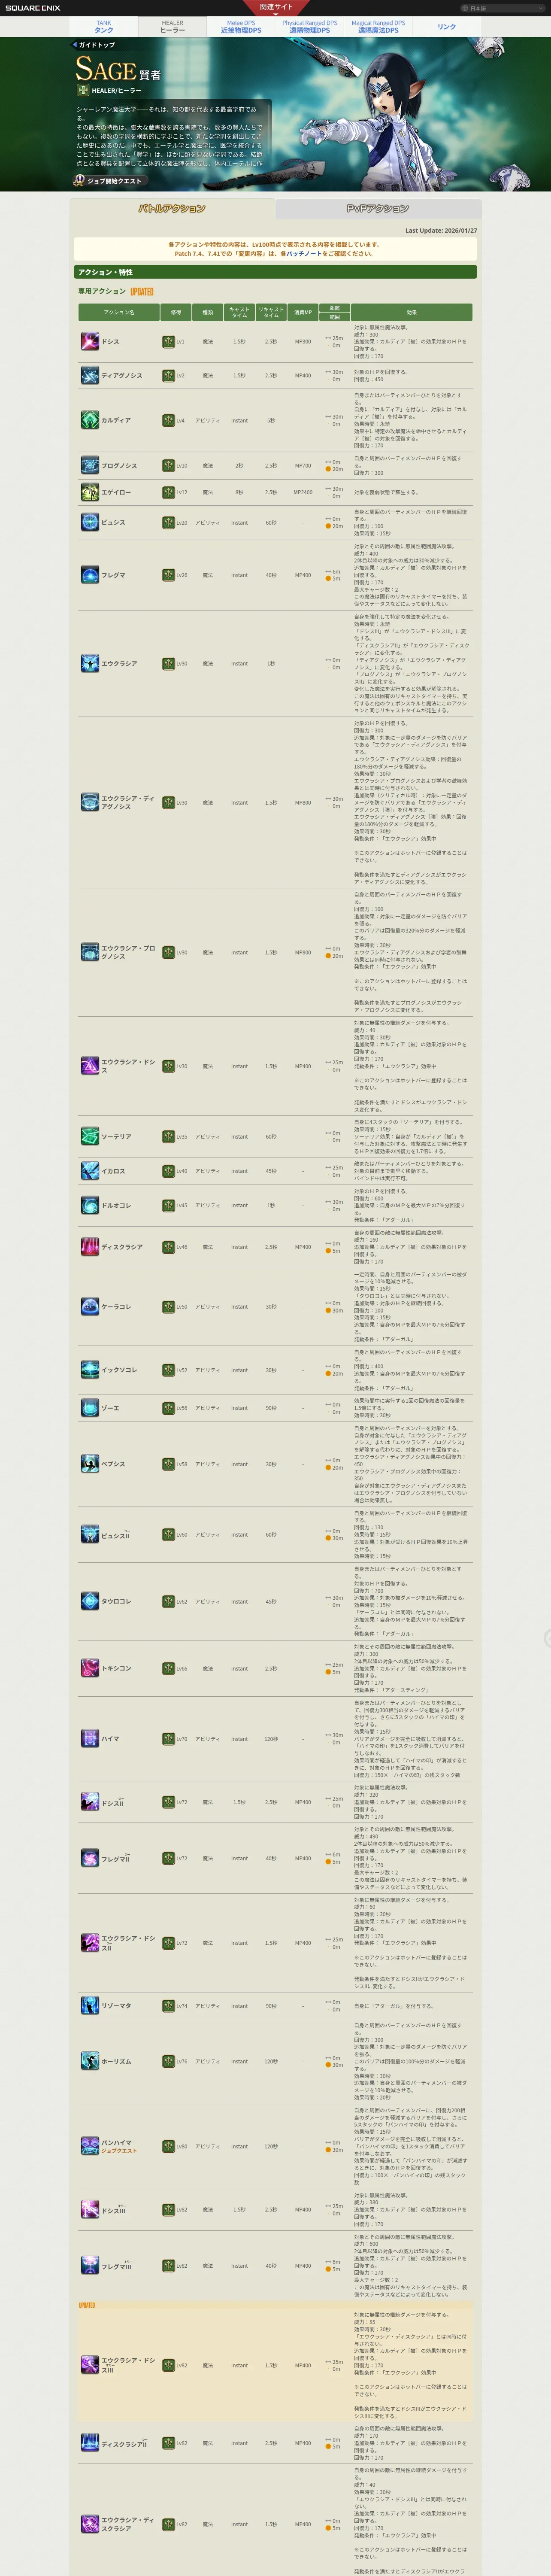Click the ピュシスII action icon

(x=90, y=1535)
